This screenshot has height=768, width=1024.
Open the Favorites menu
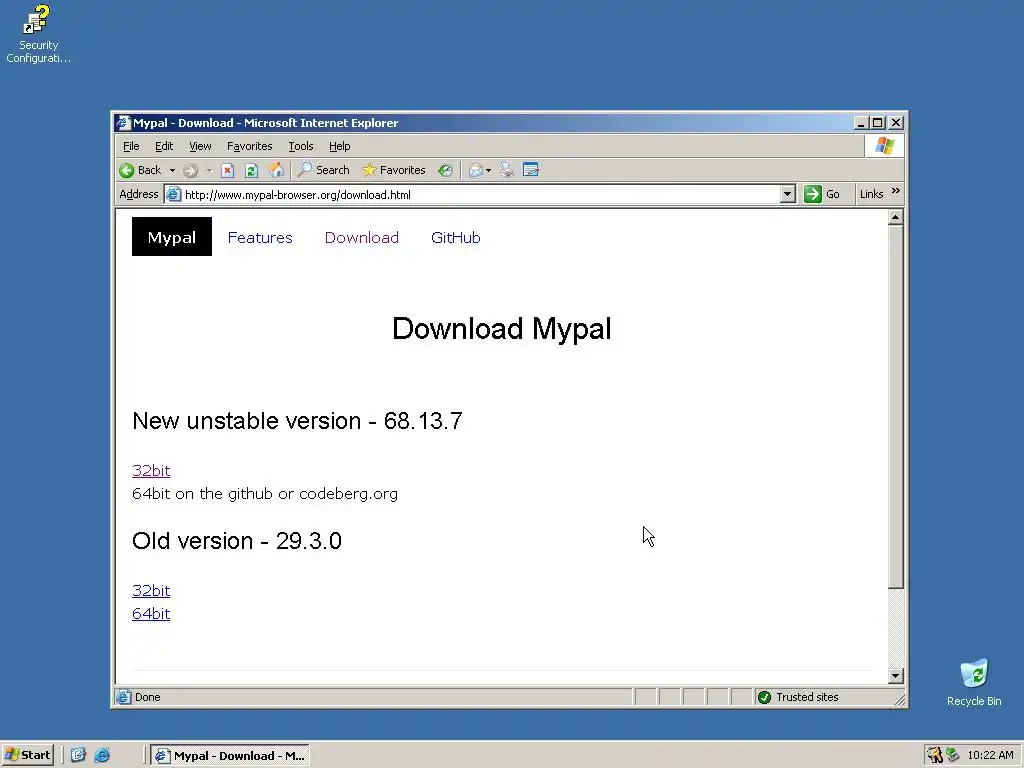(249, 146)
